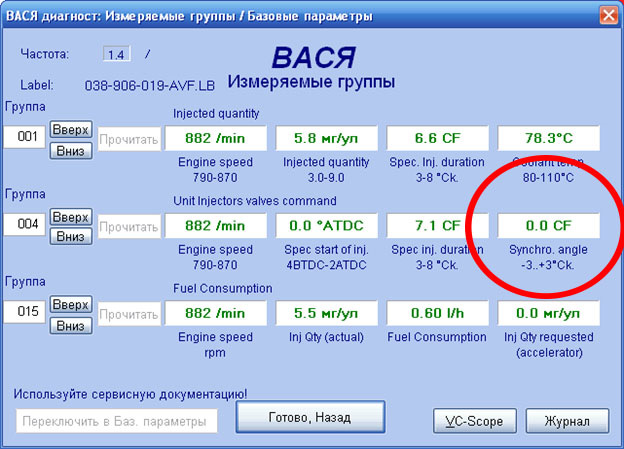Click the group number field 001
The image size is (624, 449).
[x=25, y=137]
